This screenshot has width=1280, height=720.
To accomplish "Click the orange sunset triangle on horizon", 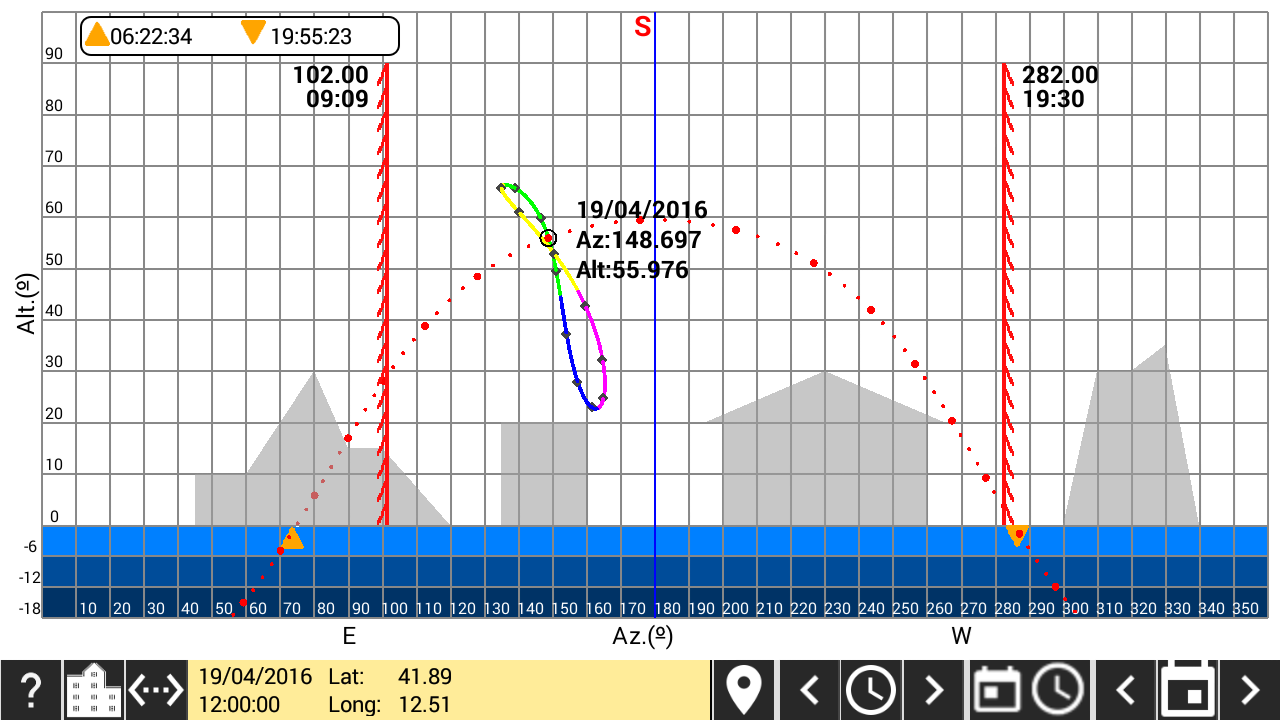I will pyautogui.click(x=1017, y=536).
